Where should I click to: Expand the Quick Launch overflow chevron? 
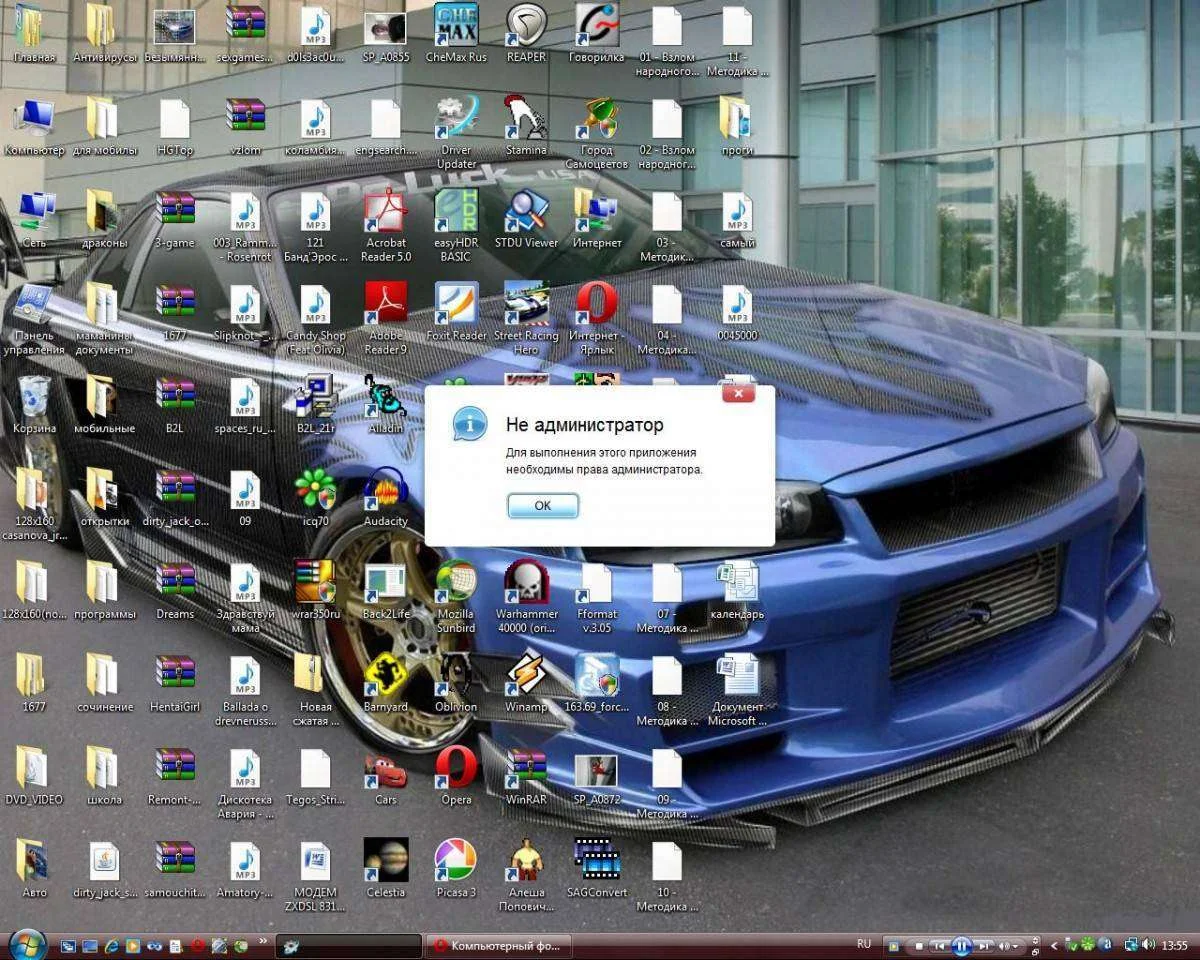pos(263,941)
